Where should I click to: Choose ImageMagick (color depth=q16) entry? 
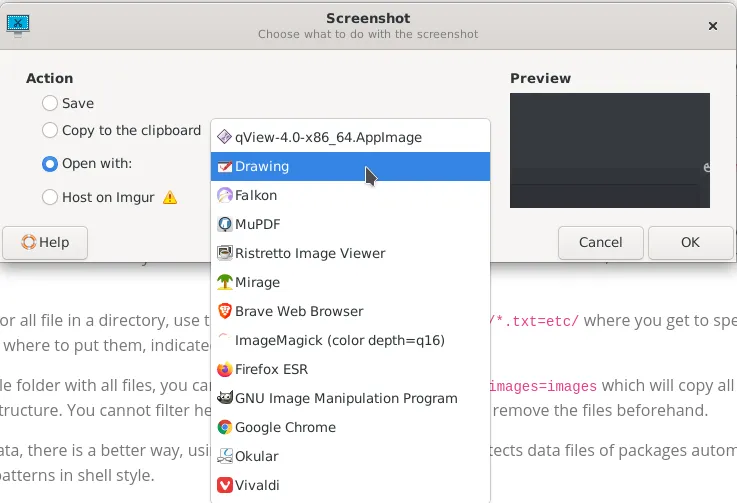350,340
